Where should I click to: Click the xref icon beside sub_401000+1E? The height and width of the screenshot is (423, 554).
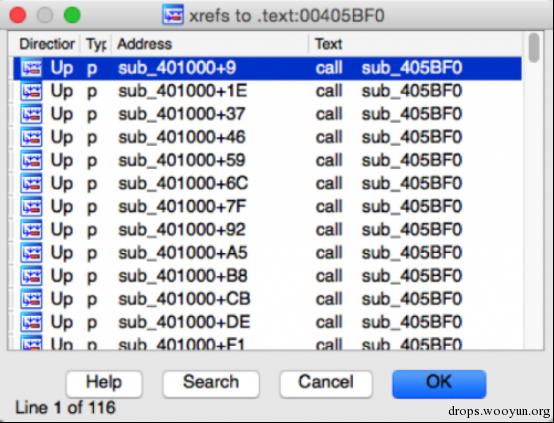click(31, 92)
